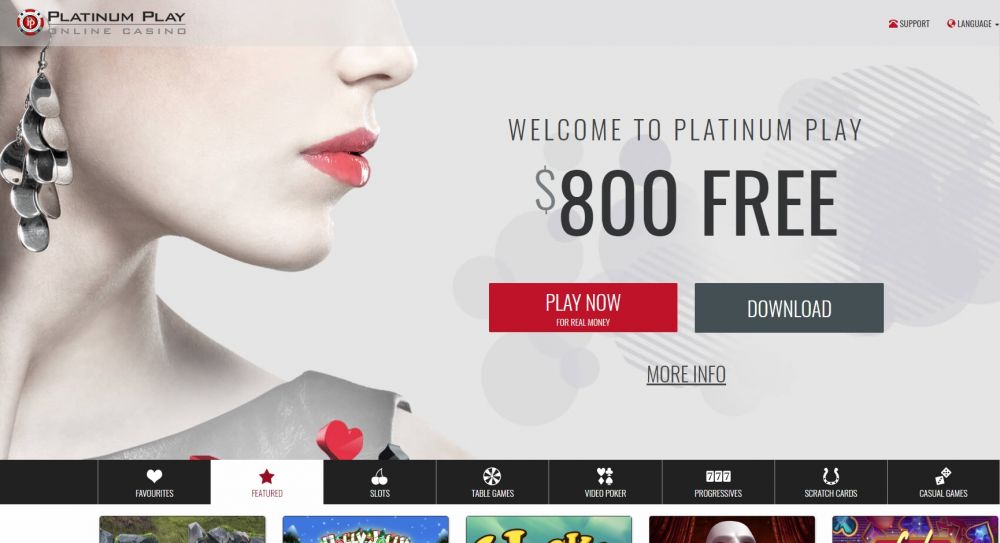This screenshot has height=543, width=1000.
Task: Open the Favourites heart icon tab
Action: pyautogui.click(x=154, y=476)
